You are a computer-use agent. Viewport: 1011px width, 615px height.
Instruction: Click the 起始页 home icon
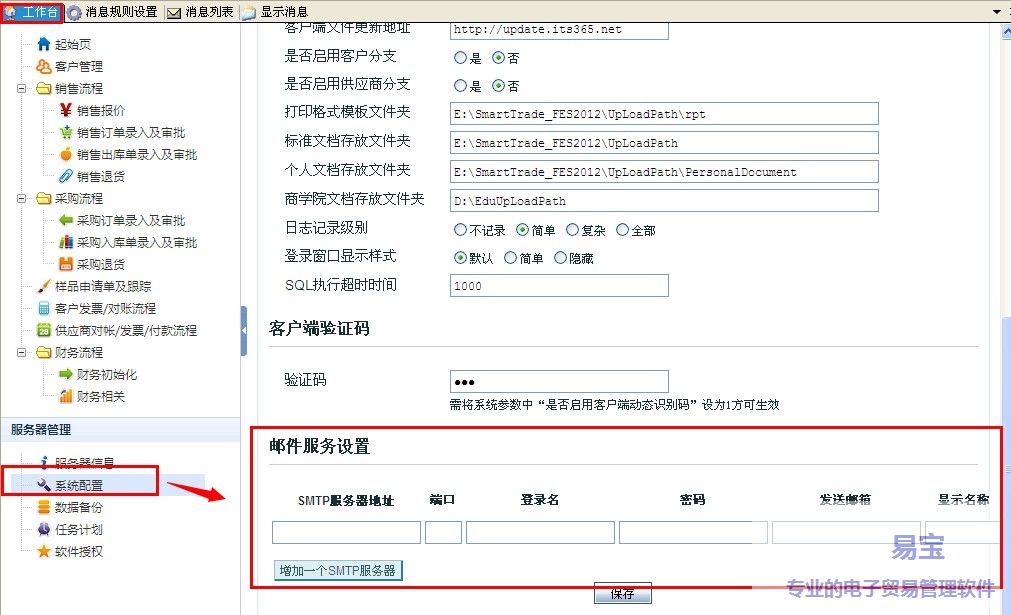[x=43, y=44]
